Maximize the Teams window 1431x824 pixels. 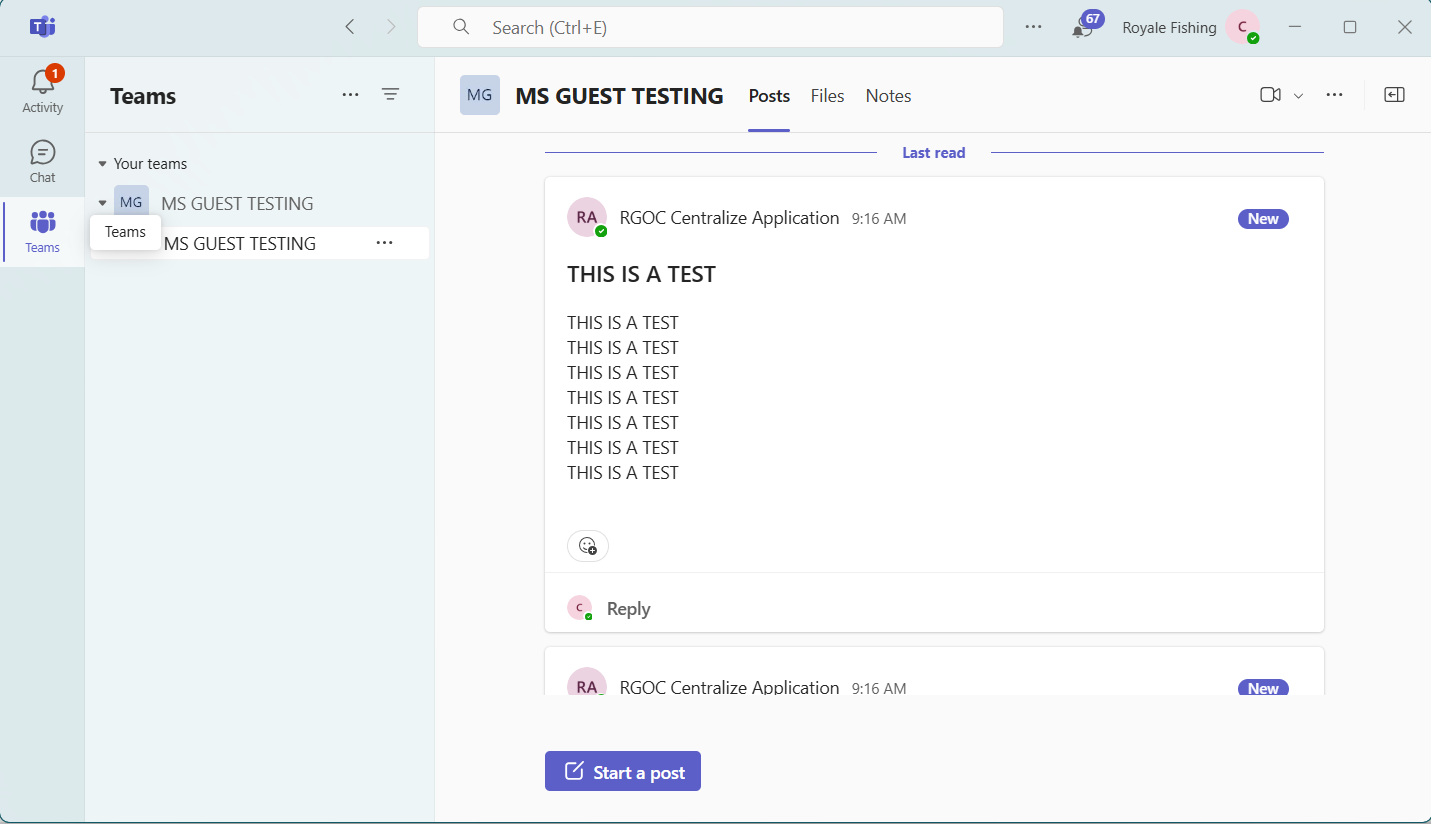click(x=1350, y=27)
